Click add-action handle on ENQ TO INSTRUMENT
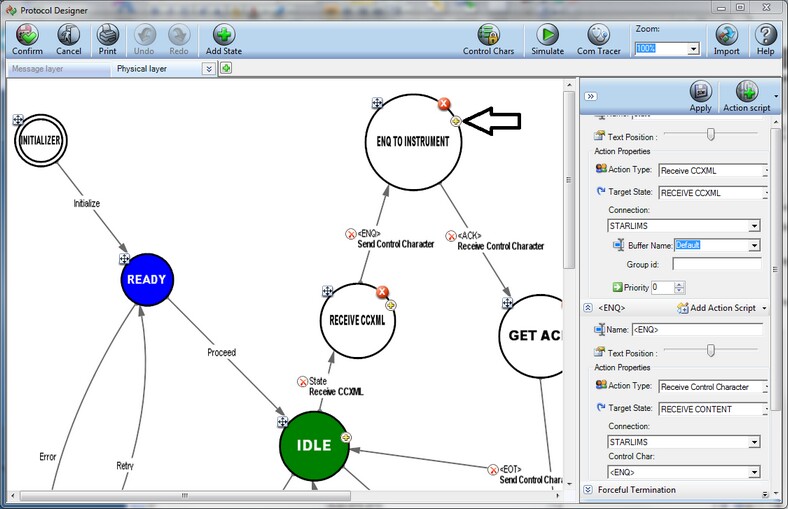Viewport: 788px width, 509px height. (455, 121)
